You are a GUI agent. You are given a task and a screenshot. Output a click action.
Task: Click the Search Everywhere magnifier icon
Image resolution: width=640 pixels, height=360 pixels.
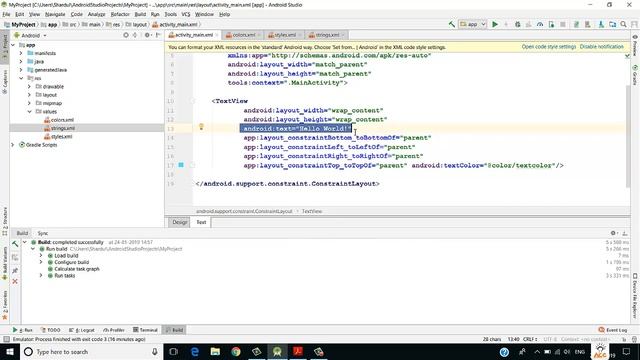[623, 24]
